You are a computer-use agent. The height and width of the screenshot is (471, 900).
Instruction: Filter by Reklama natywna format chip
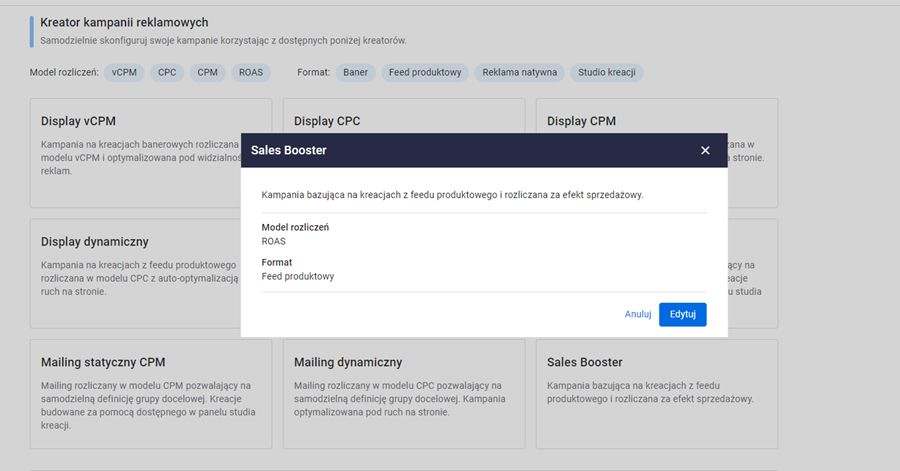[x=519, y=72]
